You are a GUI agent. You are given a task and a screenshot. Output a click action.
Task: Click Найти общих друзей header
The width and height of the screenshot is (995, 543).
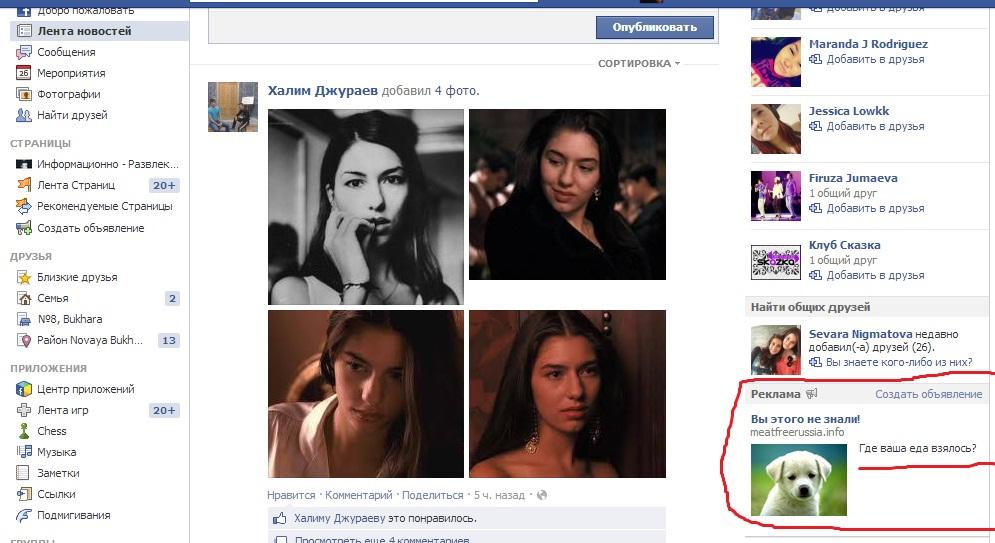[x=810, y=307]
